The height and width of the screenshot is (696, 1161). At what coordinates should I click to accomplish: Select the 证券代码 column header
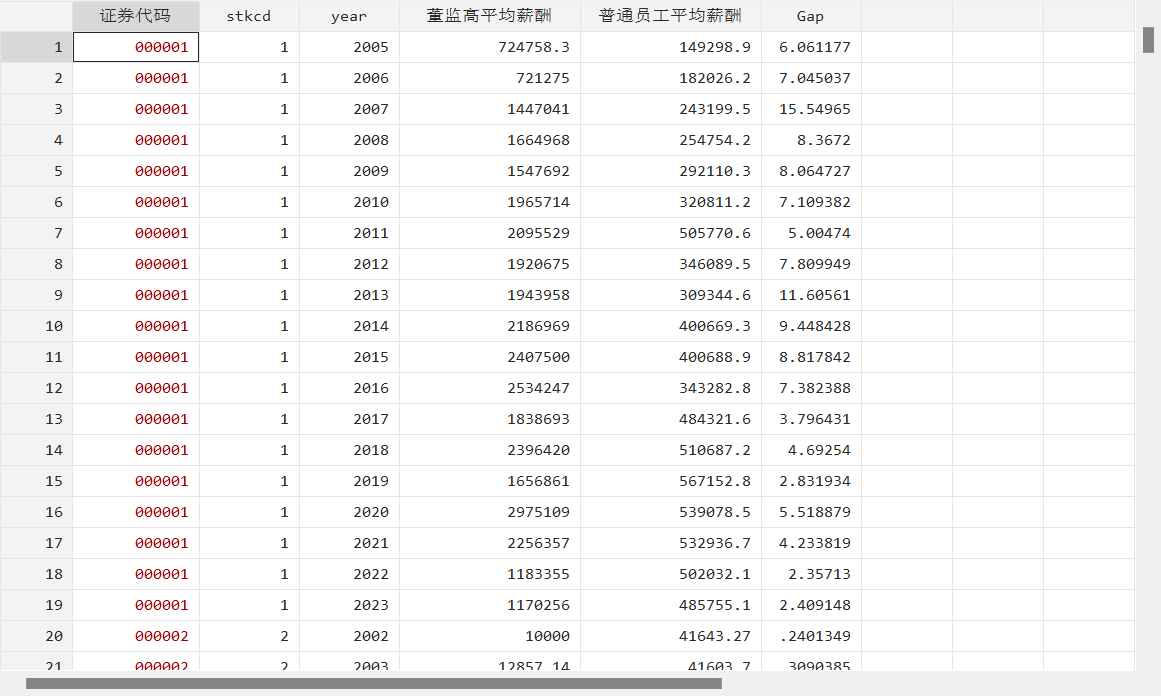point(135,16)
